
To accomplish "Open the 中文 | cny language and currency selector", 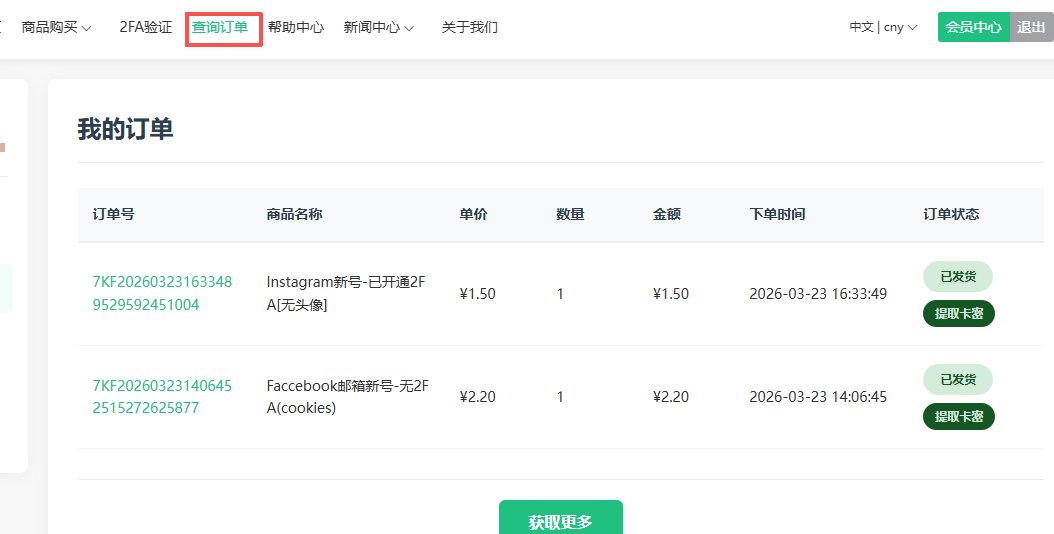I will [883, 27].
